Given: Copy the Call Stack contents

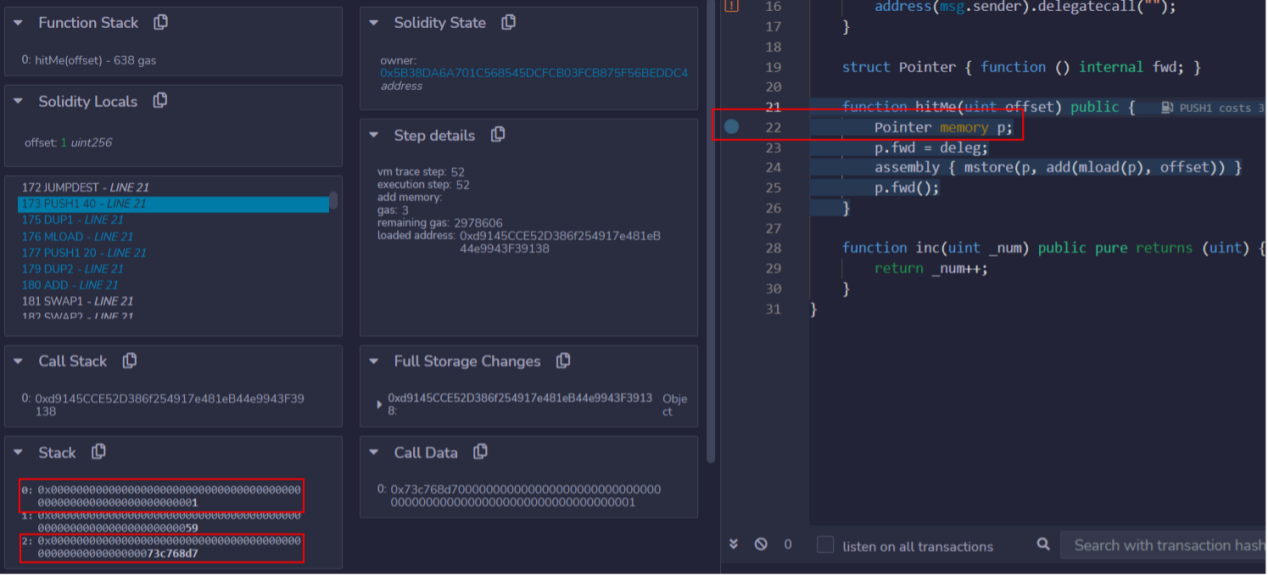Looking at the screenshot, I should [x=129, y=361].
